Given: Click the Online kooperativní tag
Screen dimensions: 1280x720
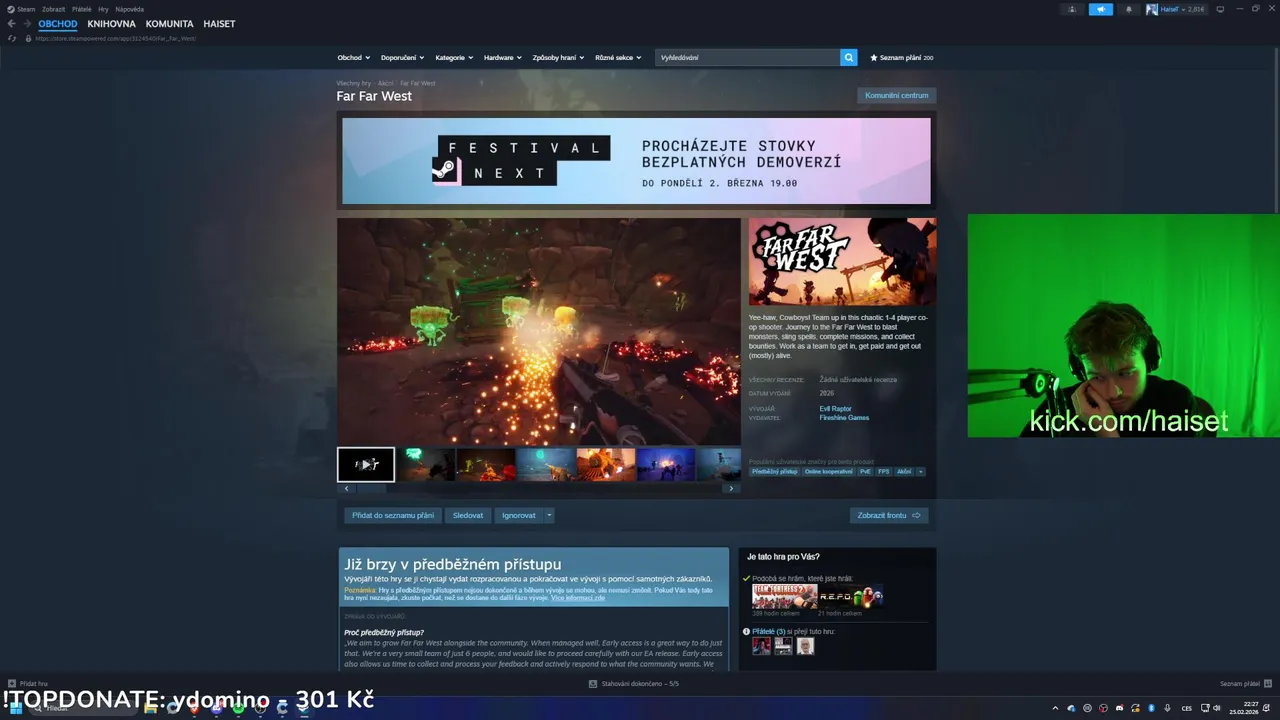Looking at the screenshot, I should click(829, 472).
